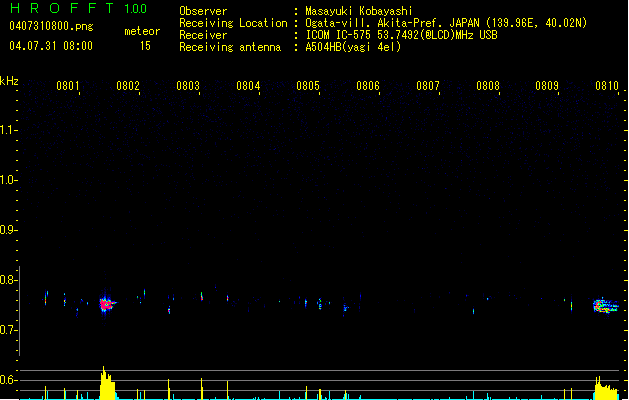This screenshot has height=400, width=629.
Task: Click the strong red meteor echo near 0802
Action: coord(107,304)
